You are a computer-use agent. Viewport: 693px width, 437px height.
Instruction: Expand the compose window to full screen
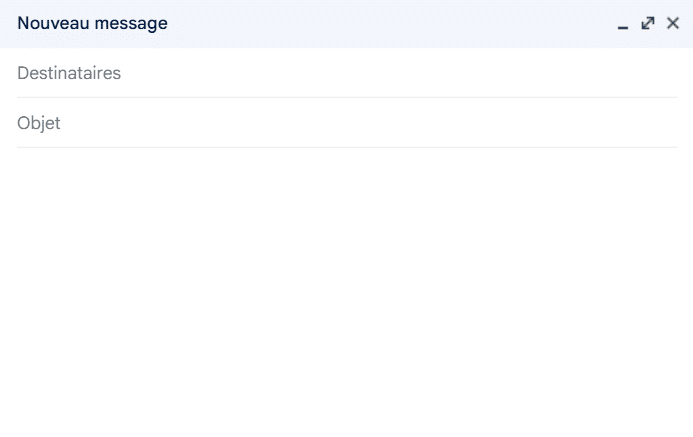[648, 23]
